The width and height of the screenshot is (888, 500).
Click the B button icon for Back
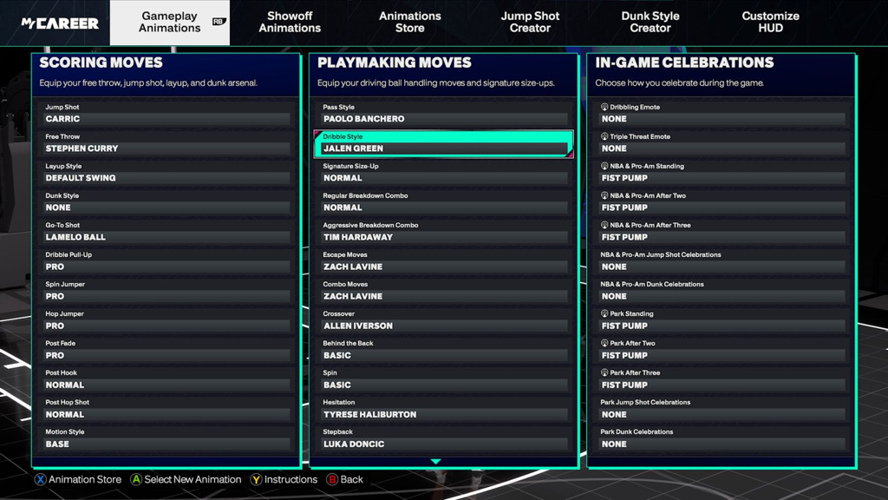pos(332,479)
